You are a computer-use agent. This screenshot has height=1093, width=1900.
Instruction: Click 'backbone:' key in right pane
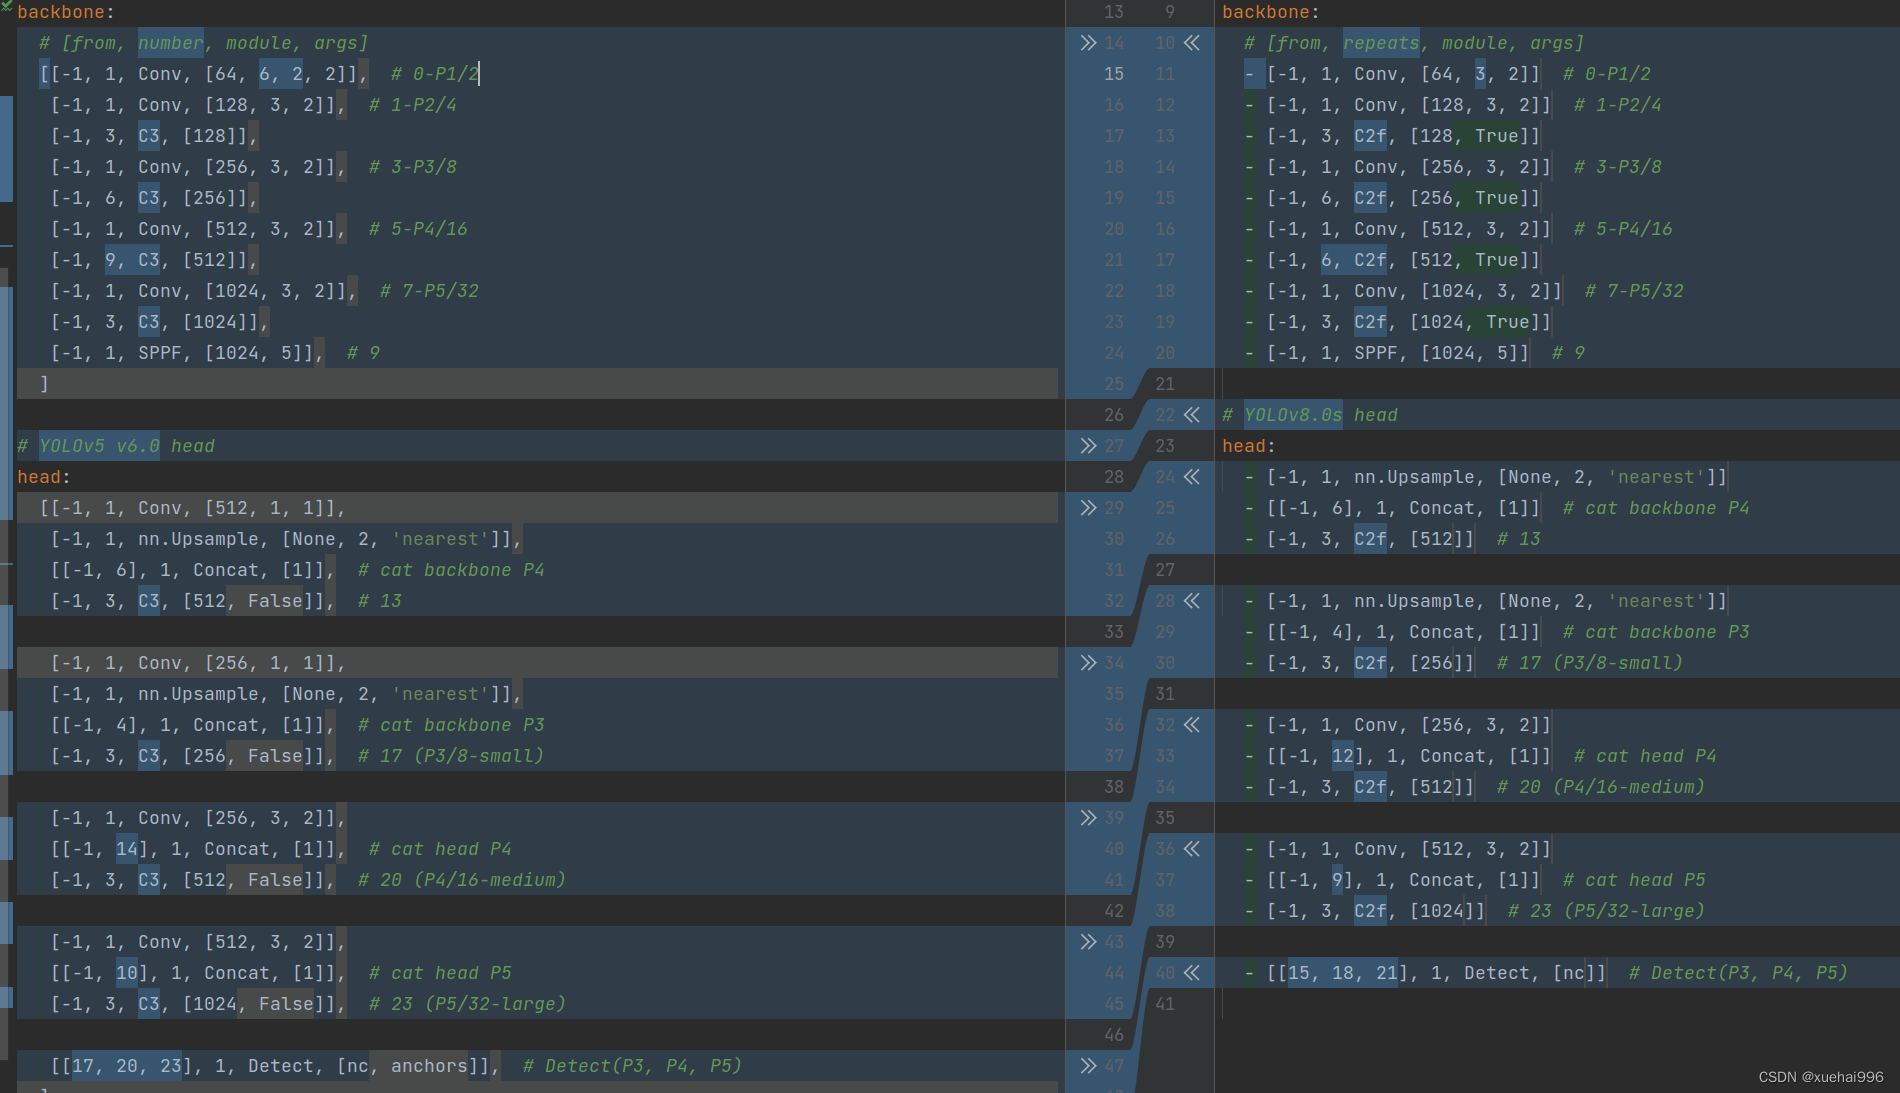tap(1271, 12)
